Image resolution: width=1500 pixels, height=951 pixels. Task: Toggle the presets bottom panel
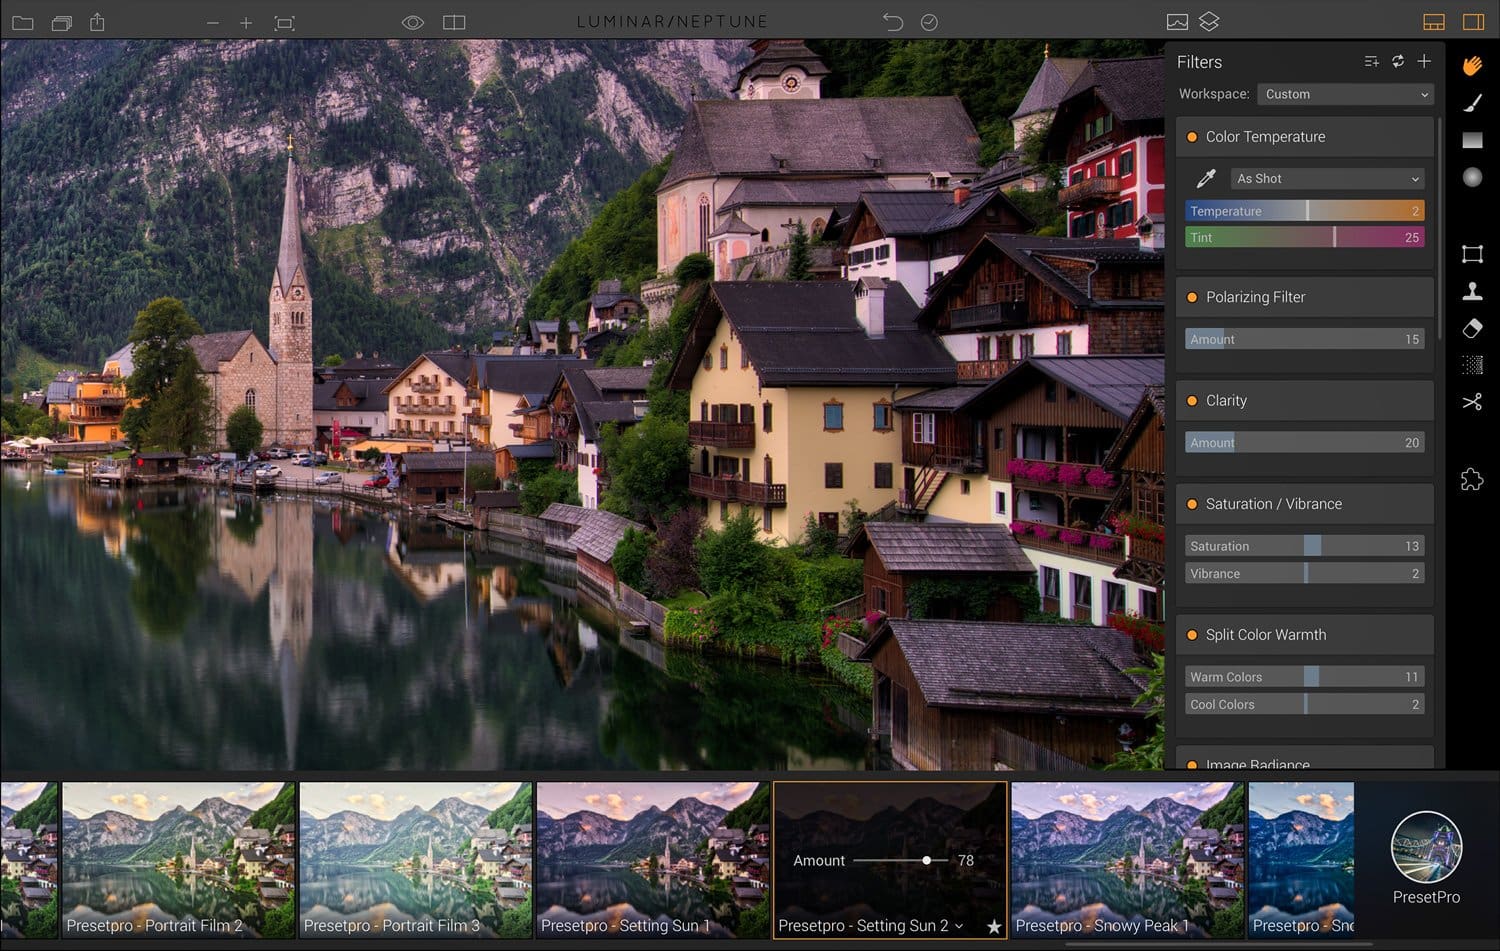coord(1434,22)
